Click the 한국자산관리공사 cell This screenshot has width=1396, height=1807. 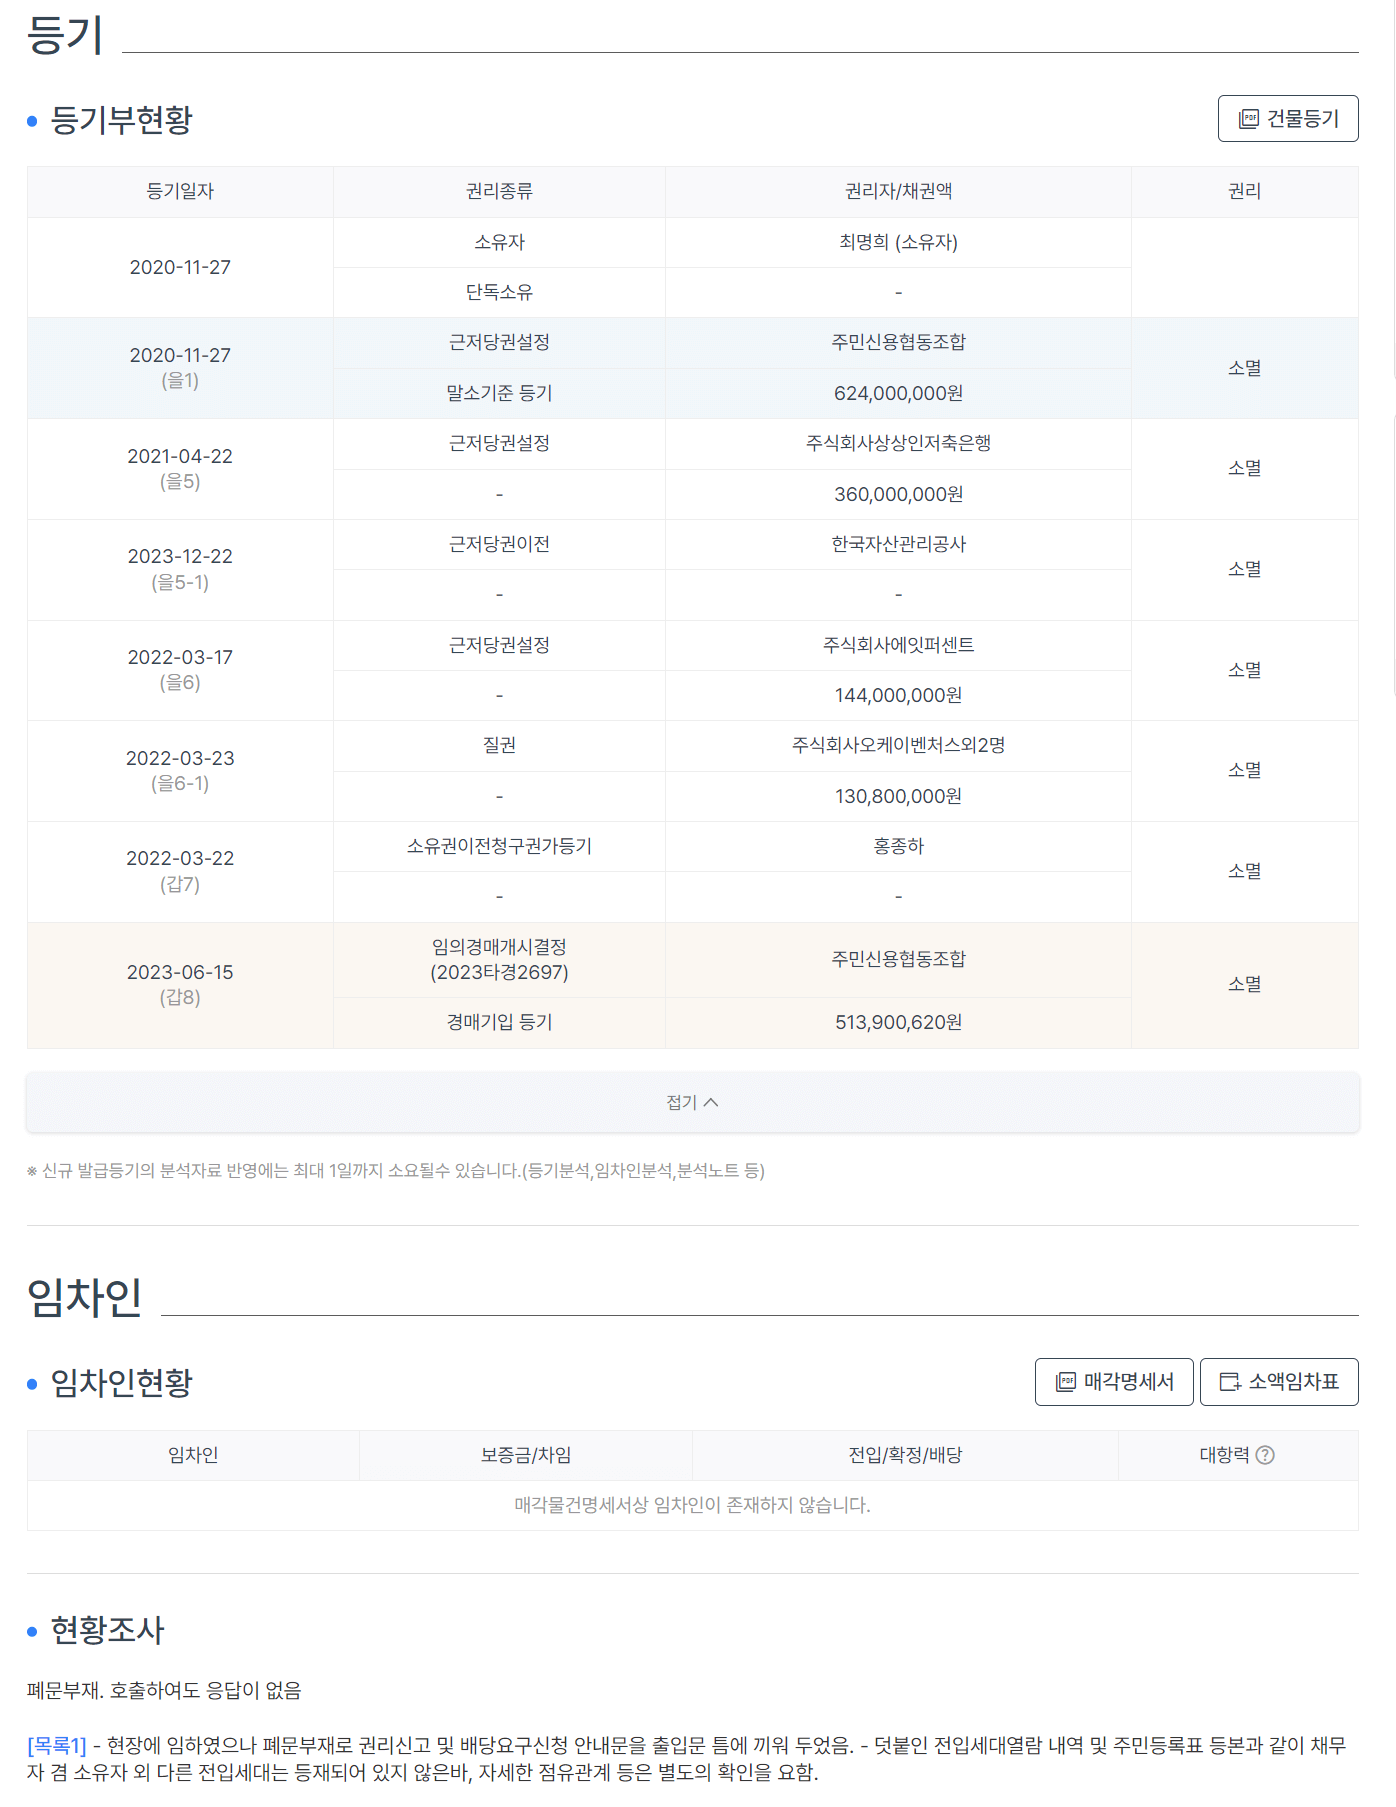pyautogui.click(x=898, y=544)
